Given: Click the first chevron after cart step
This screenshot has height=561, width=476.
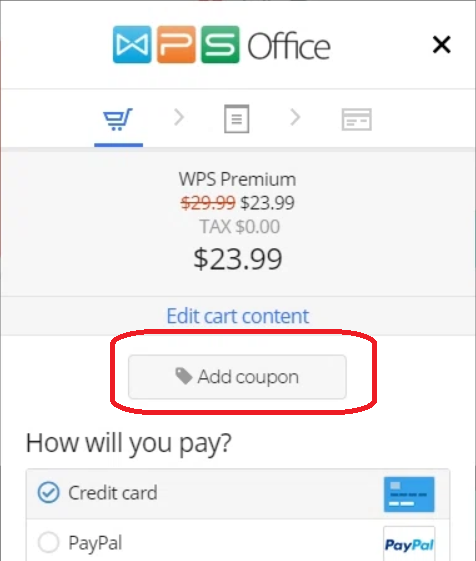Looking at the screenshot, I should point(179,117).
